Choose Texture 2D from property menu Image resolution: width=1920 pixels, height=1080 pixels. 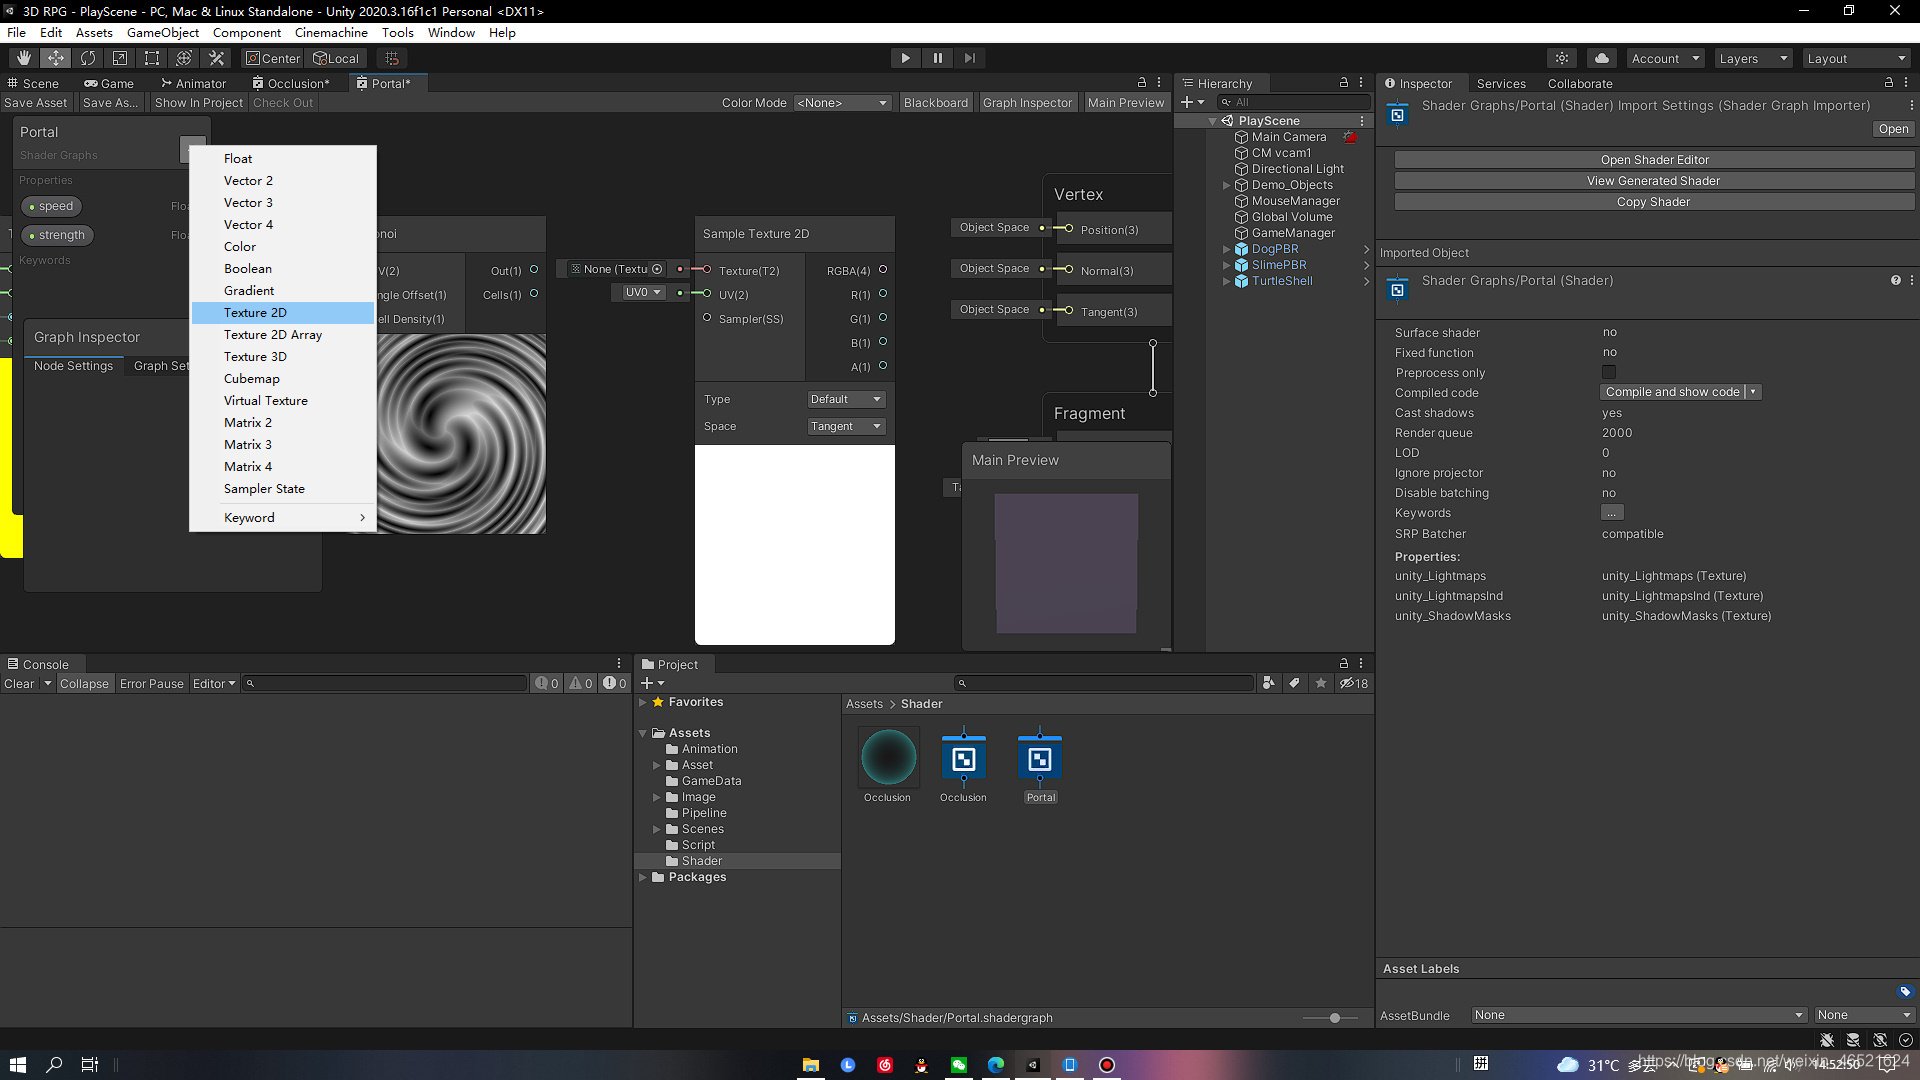(x=255, y=313)
